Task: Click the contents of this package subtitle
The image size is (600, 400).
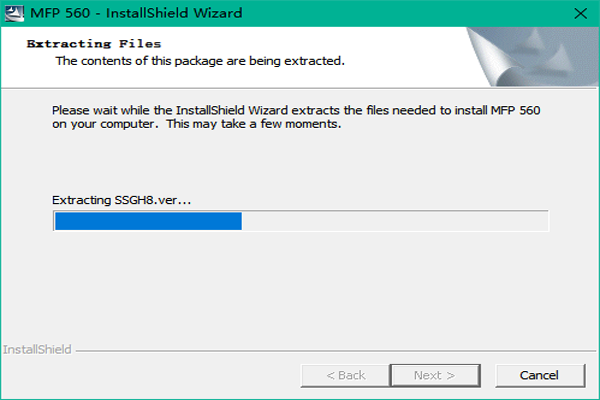Action: (200, 61)
